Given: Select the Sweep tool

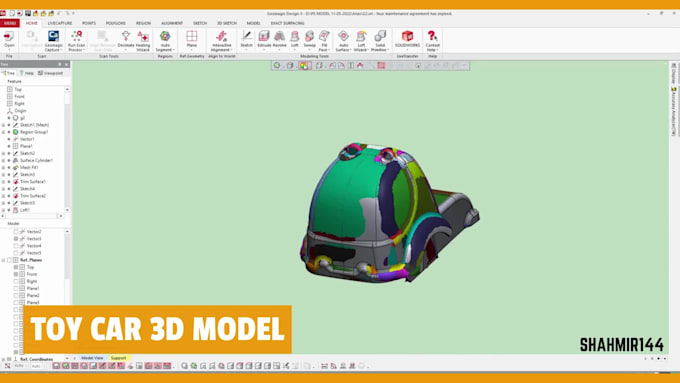Looking at the screenshot, I should coord(309,39).
